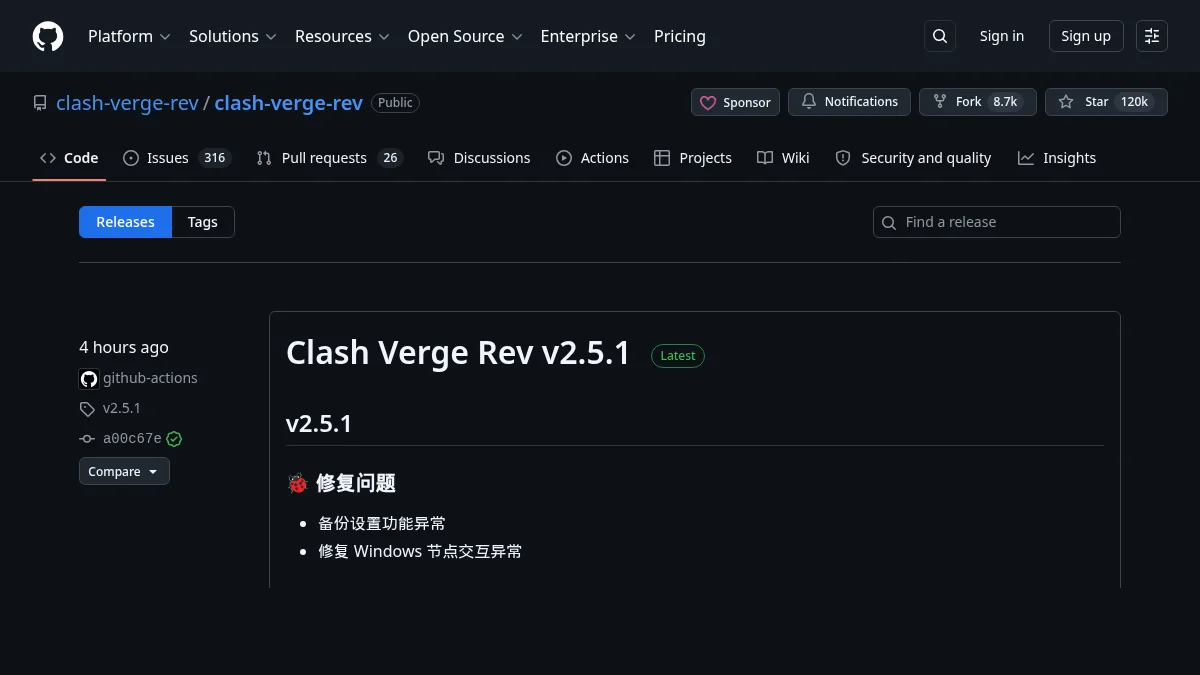This screenshot has height=675, width=1200.
Task: Click the '备份设置功能异常' bullet
Action: [382, 523]
